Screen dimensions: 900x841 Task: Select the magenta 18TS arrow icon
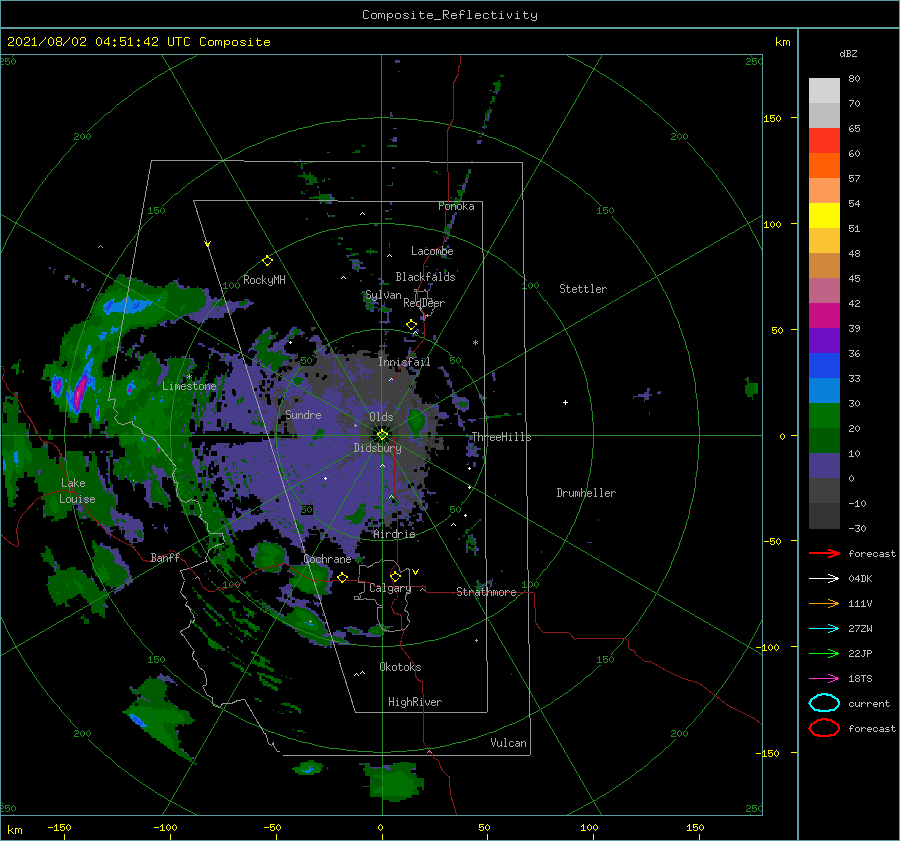point(824,679)
